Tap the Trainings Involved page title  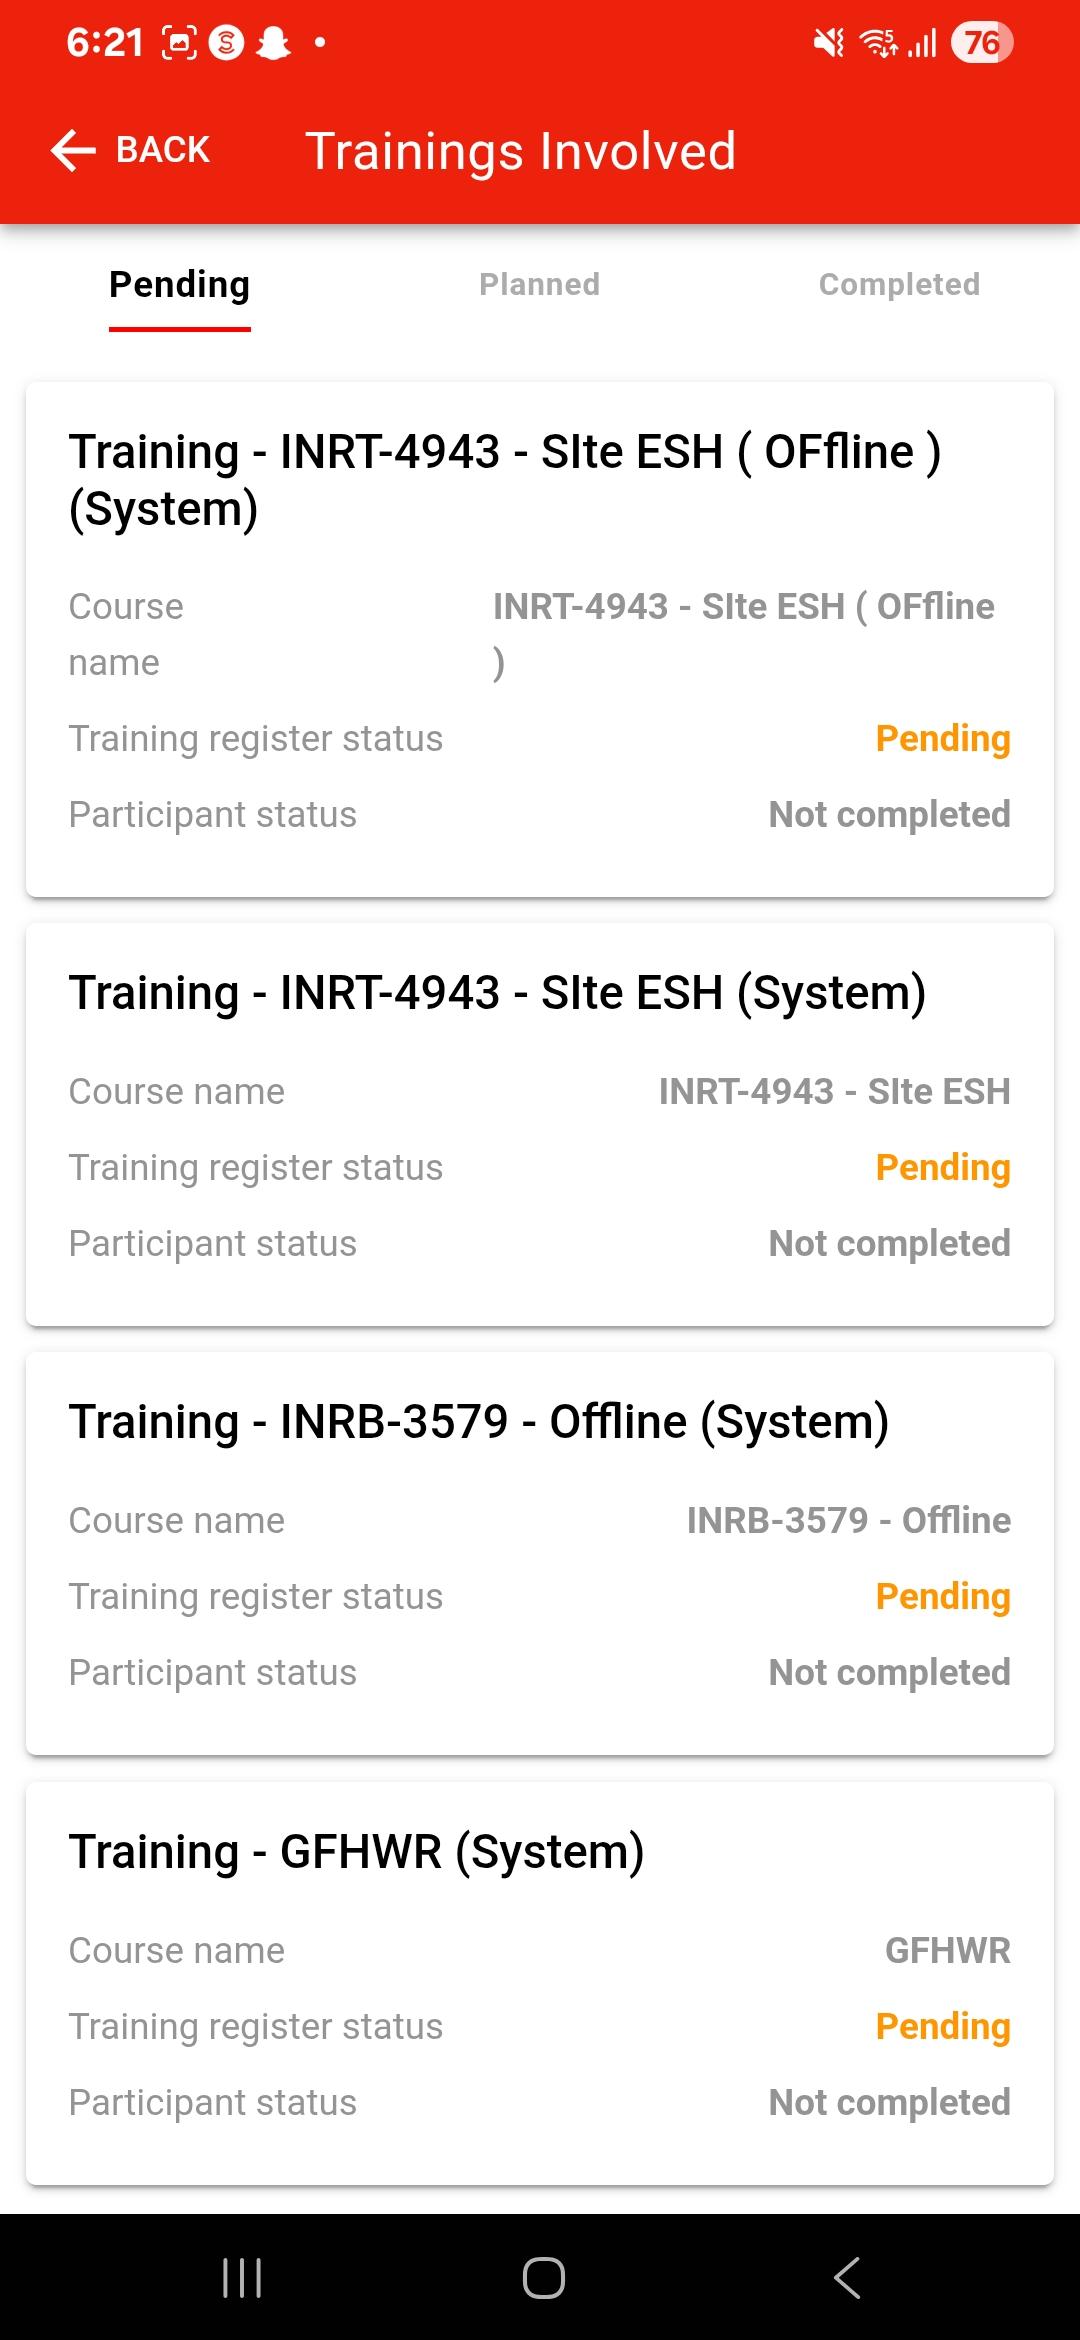pyautogui.click(x=520, y=151)
